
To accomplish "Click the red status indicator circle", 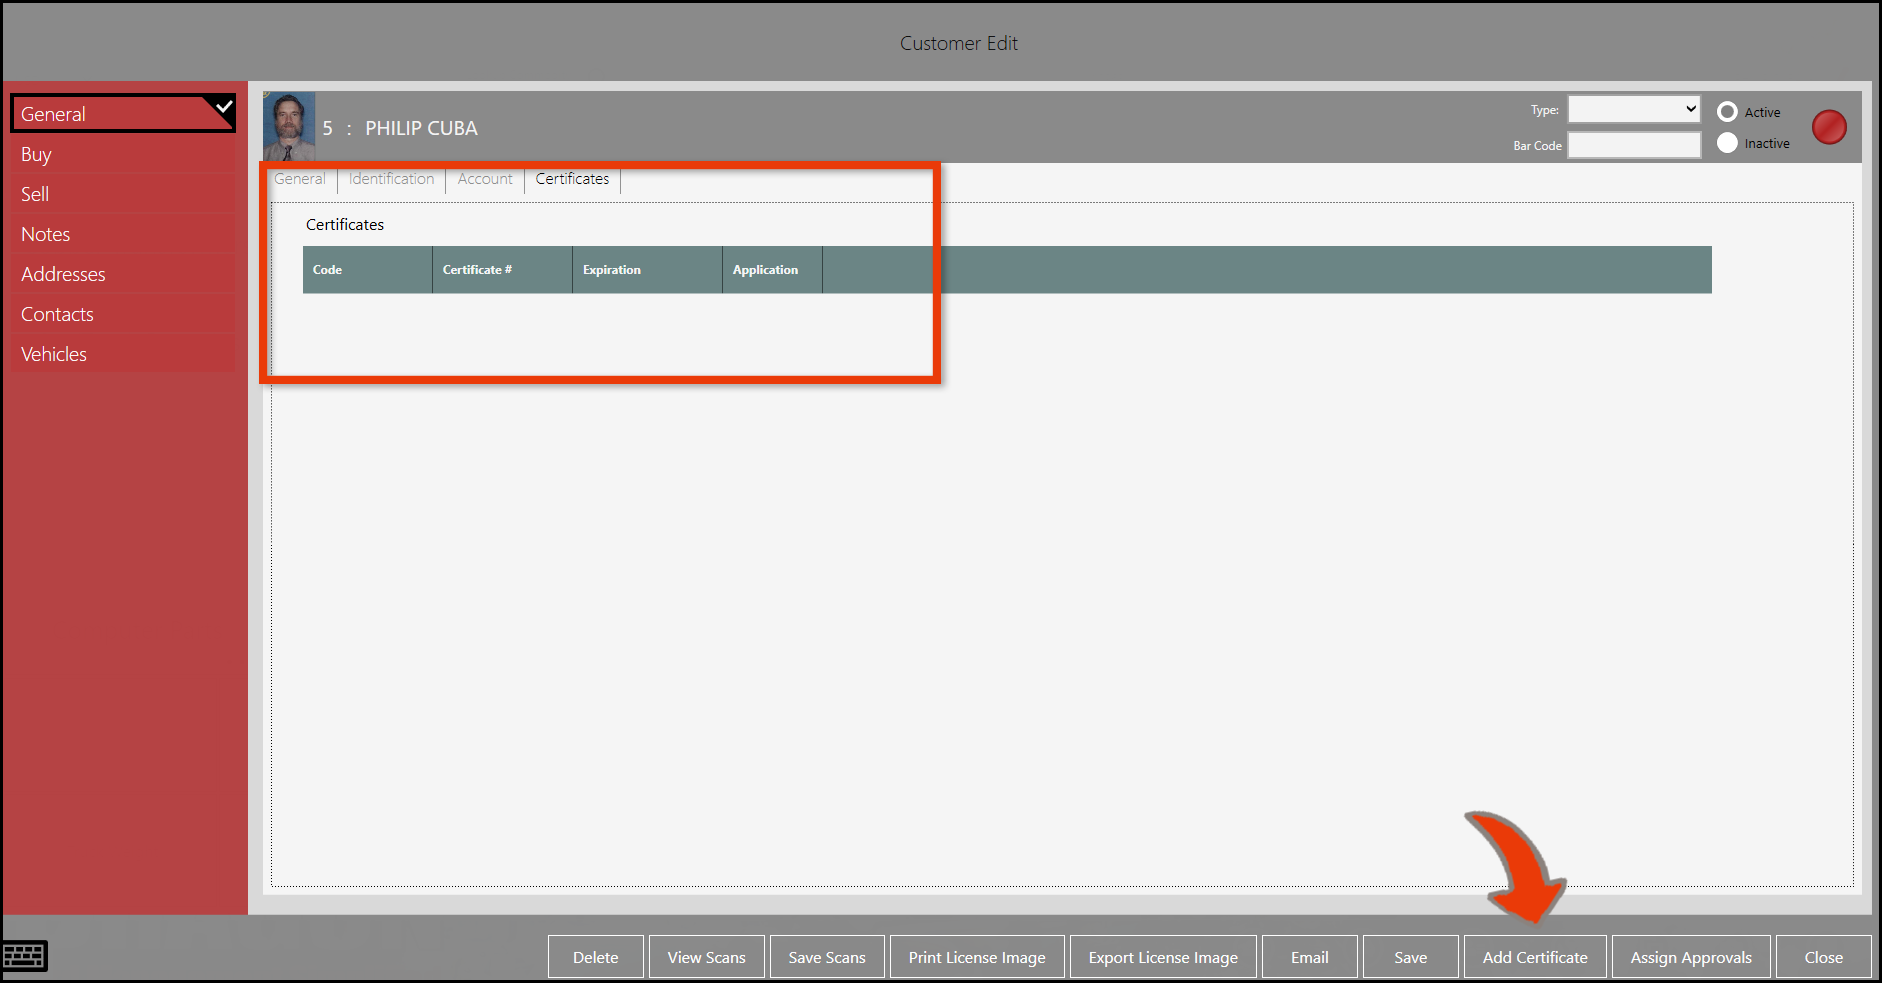I will [1829, 127].
